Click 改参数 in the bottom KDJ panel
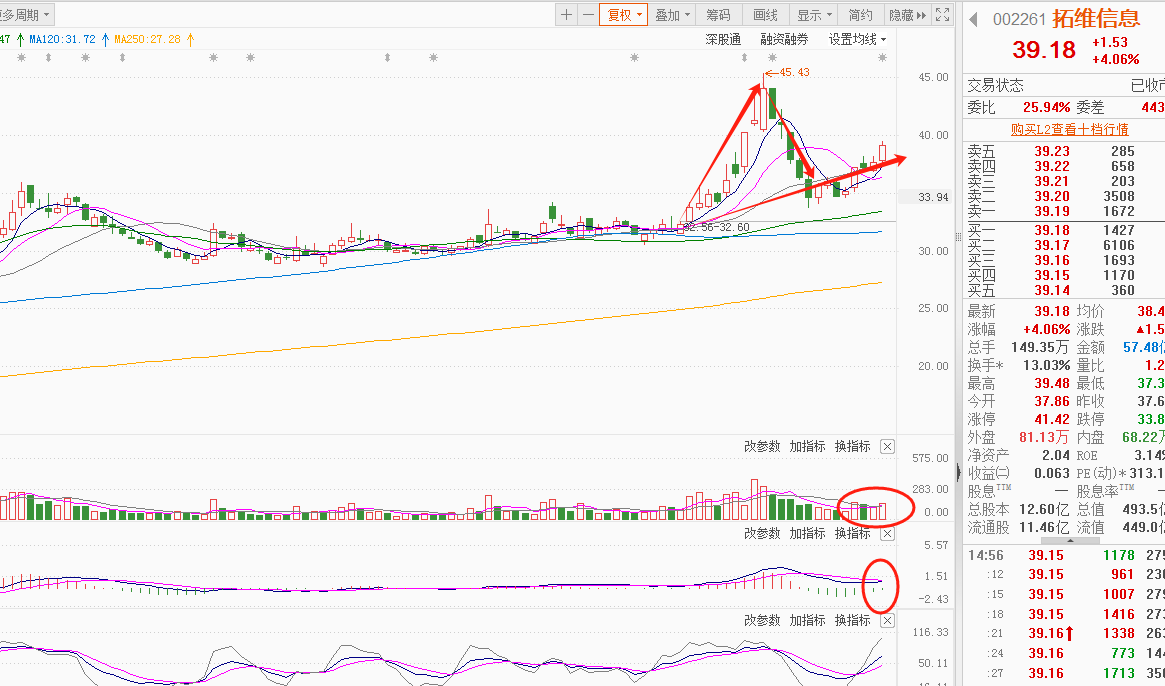The image size is (1165, 686). click(x=762, y=621)
